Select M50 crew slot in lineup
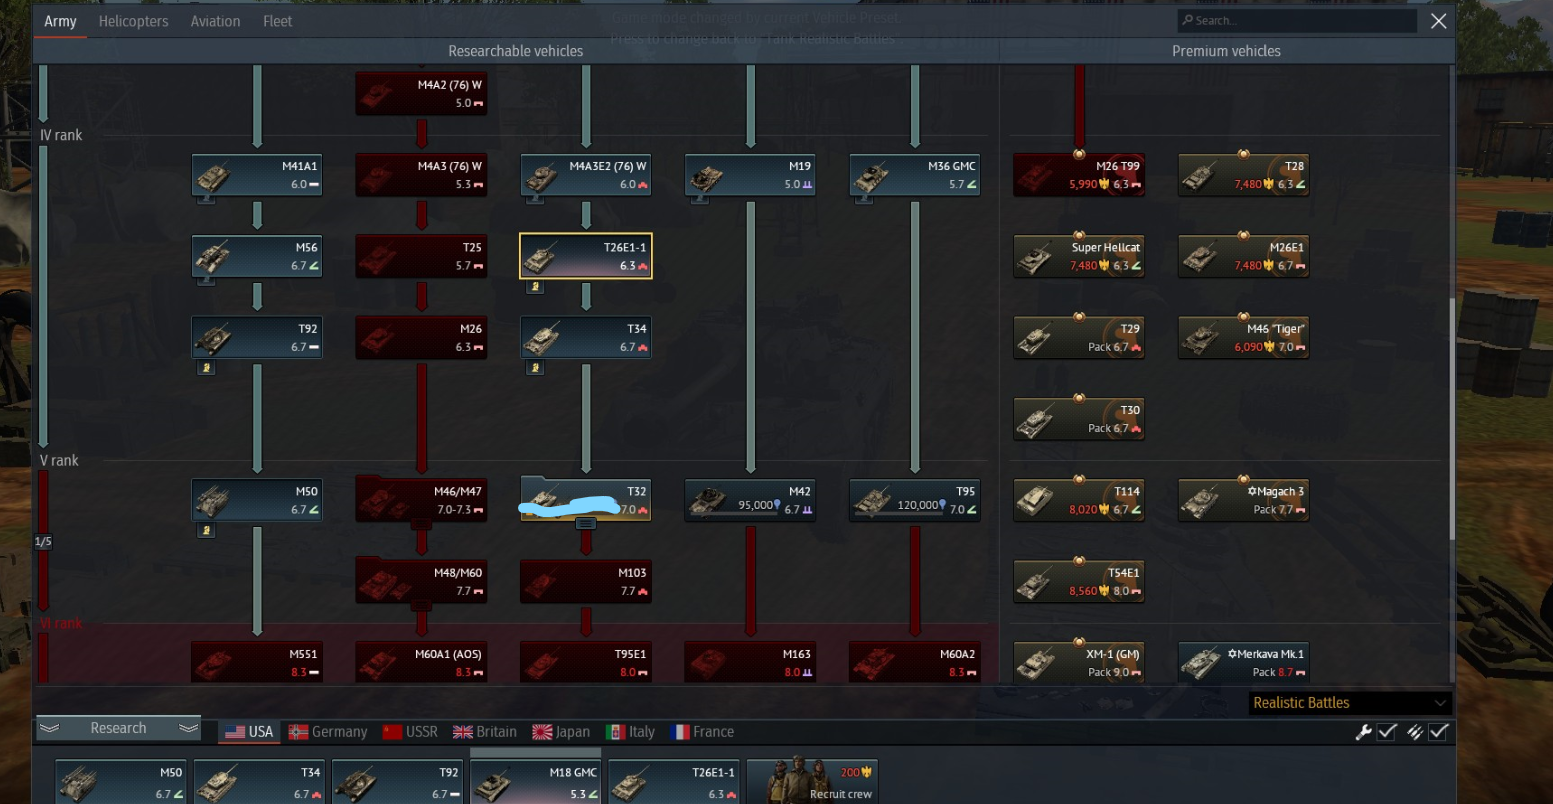This screenshot has width=1553, height=804. coord(120,782)
